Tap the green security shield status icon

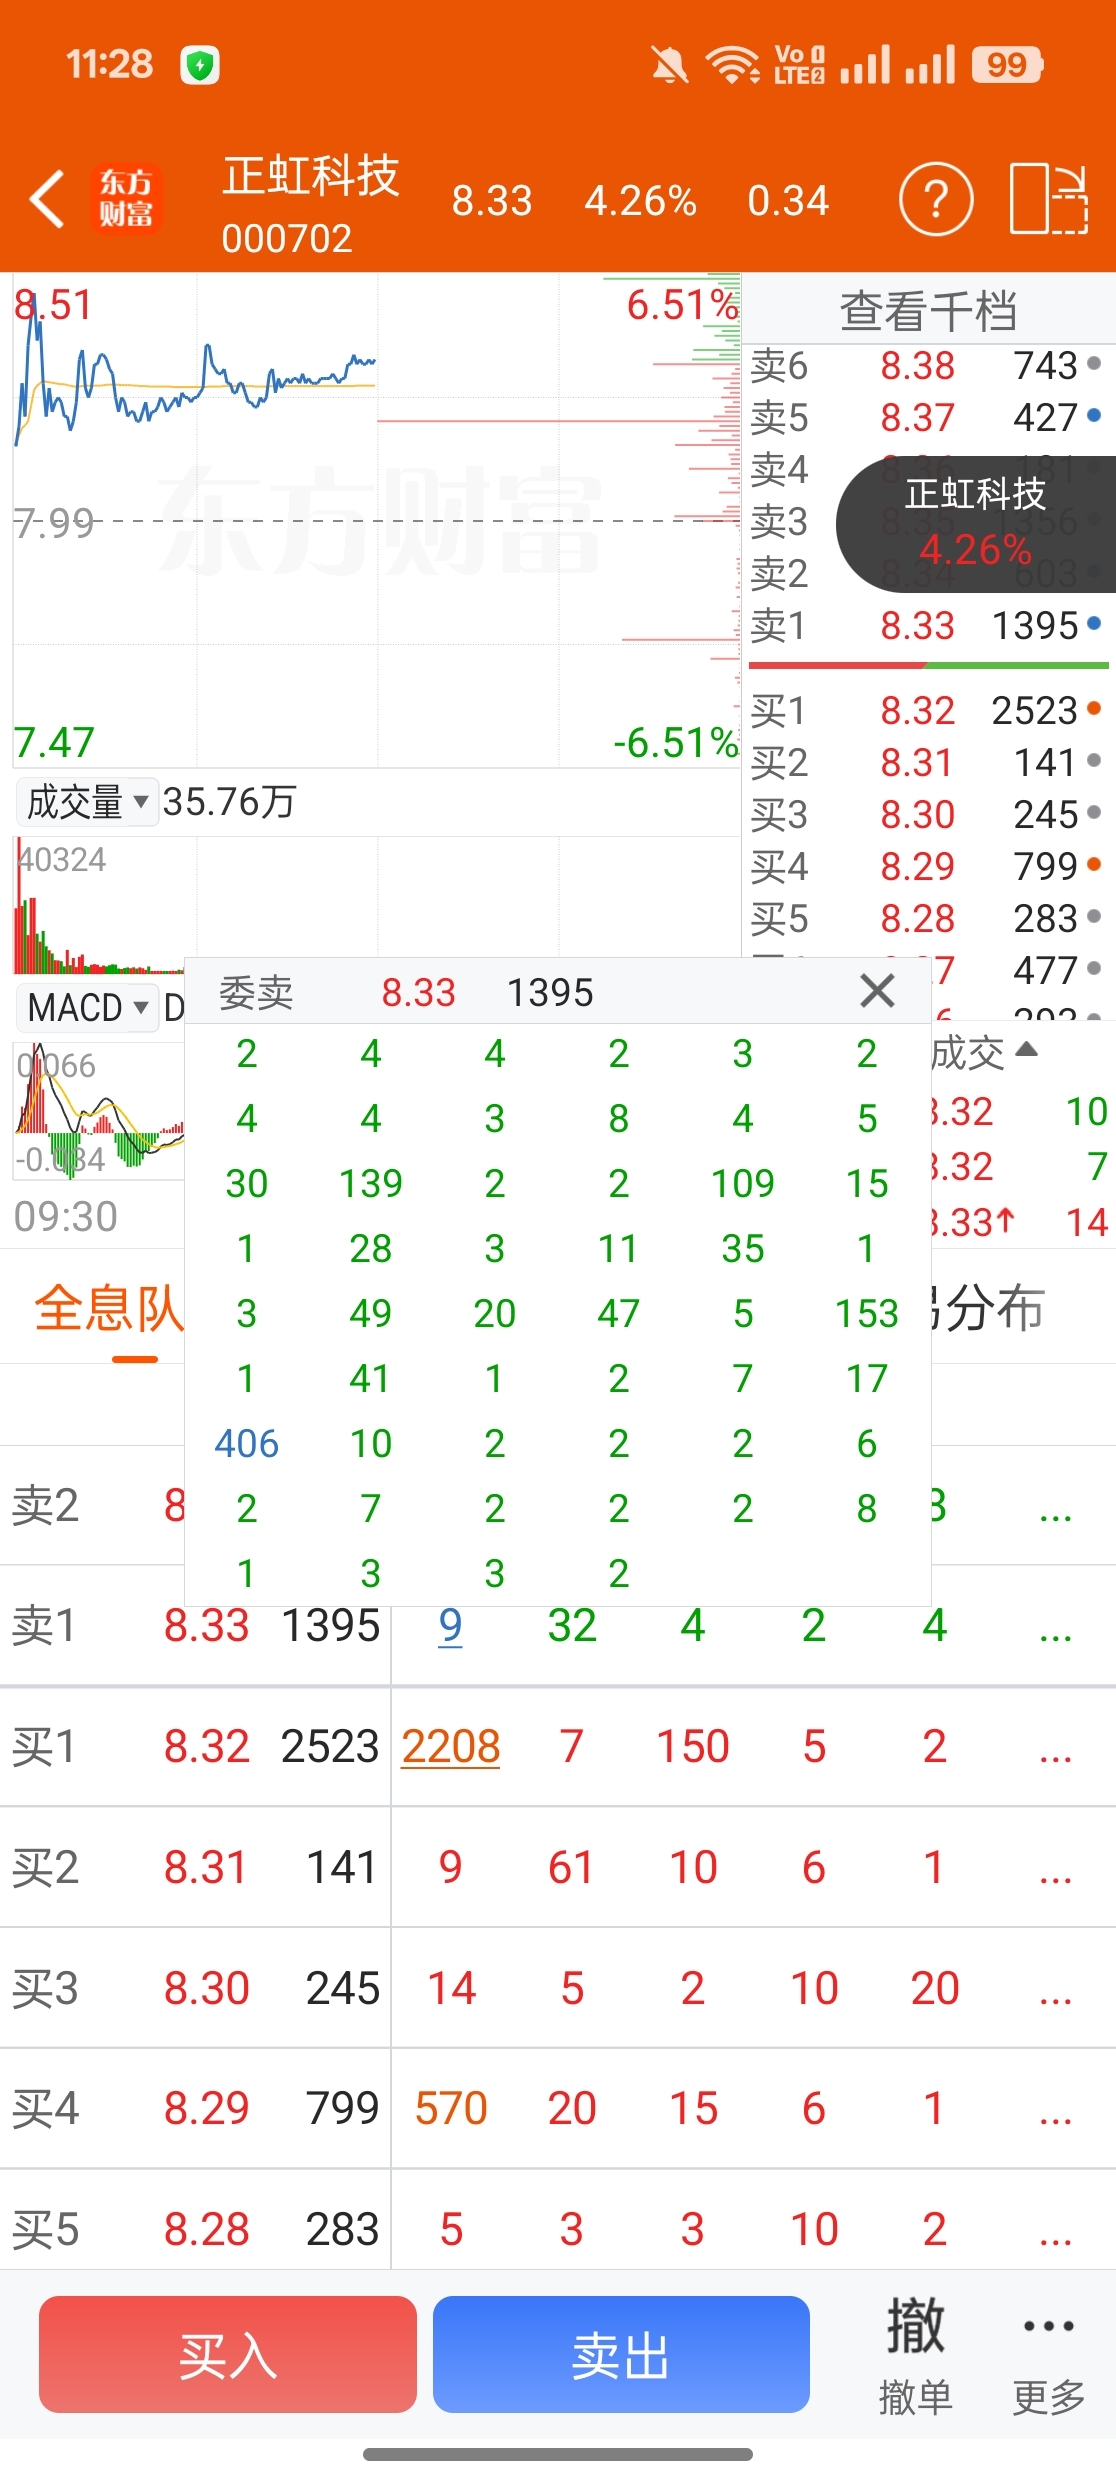coord(200,66)
